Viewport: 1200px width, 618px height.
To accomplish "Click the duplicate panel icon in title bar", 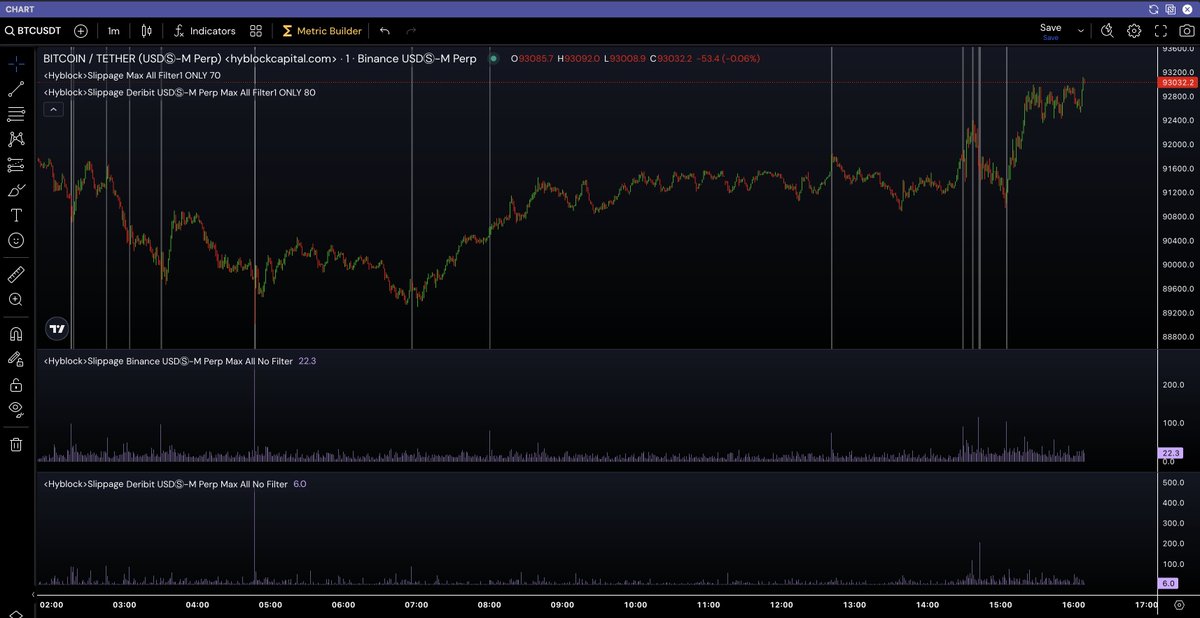I will click(1169, 8).
